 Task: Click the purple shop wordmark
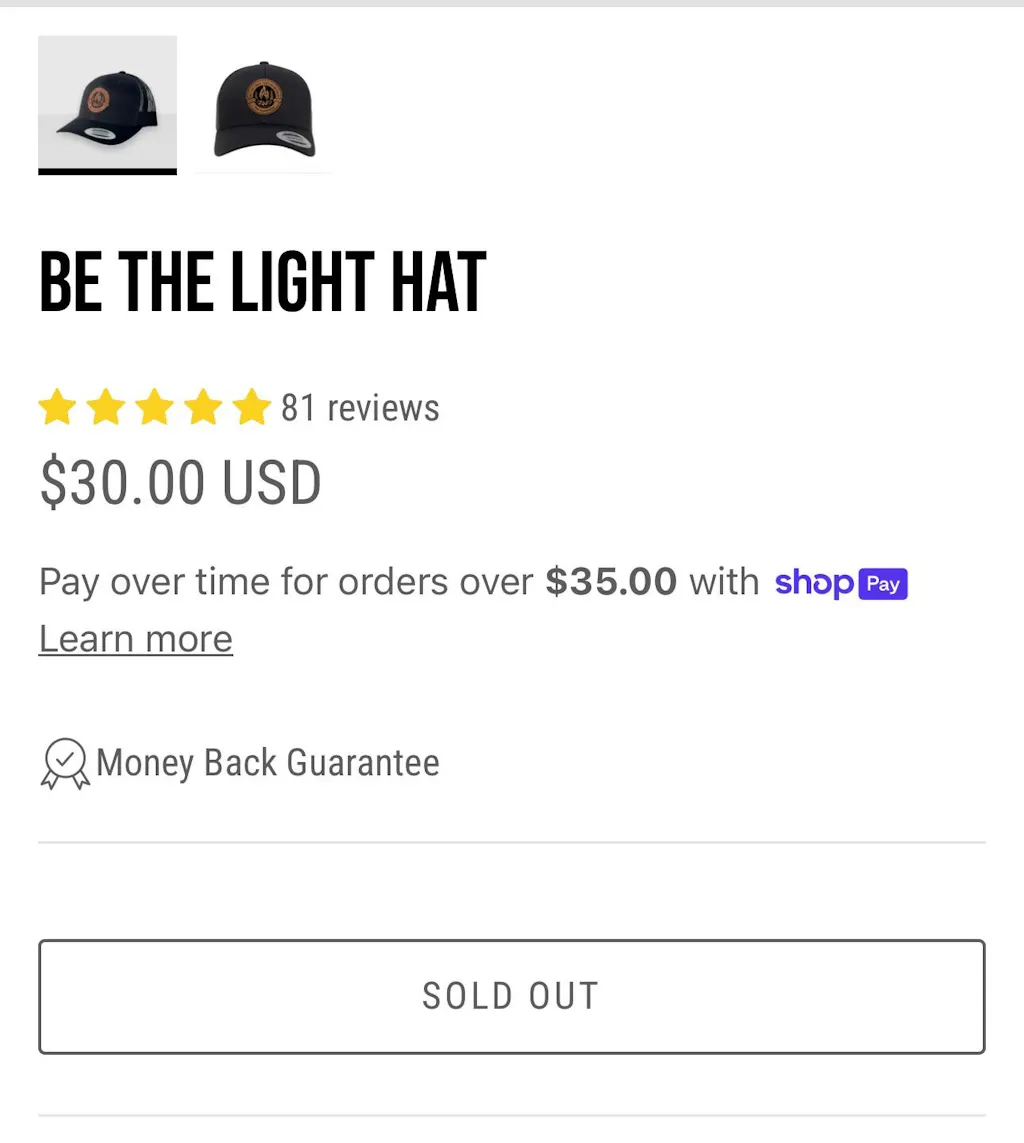tap(814, 583)
